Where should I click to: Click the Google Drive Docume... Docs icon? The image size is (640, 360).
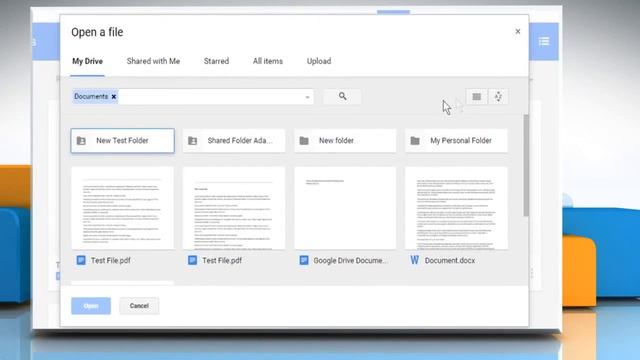[304, 260]
